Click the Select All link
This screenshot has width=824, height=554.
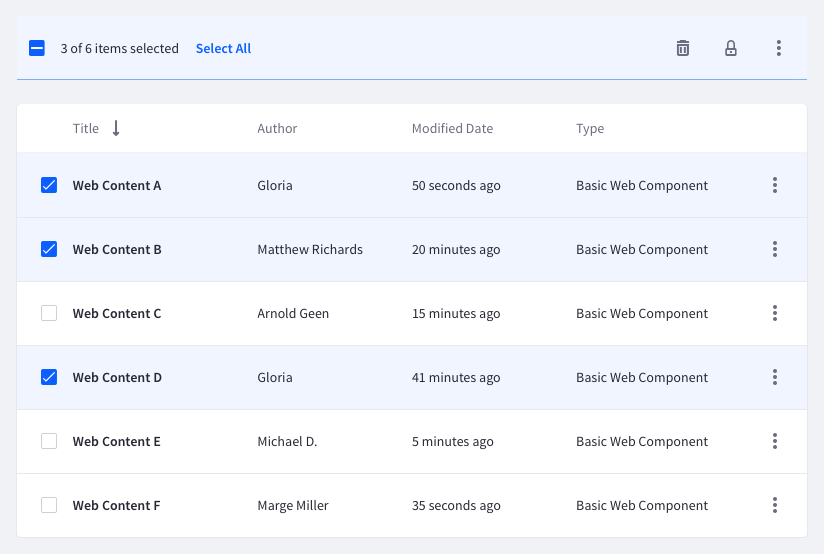(223, 48)
